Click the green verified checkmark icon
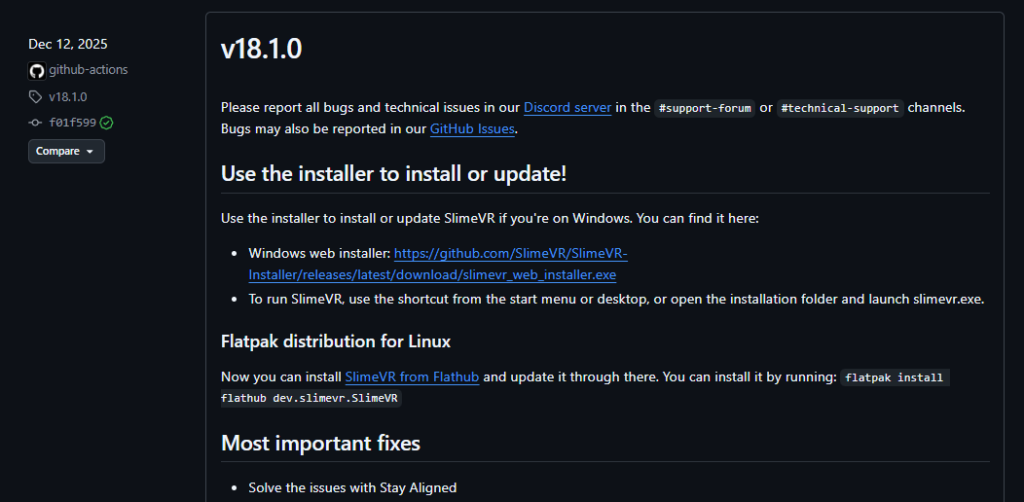1024x502 pixels. pyautogui.click(x=106, y=123)
